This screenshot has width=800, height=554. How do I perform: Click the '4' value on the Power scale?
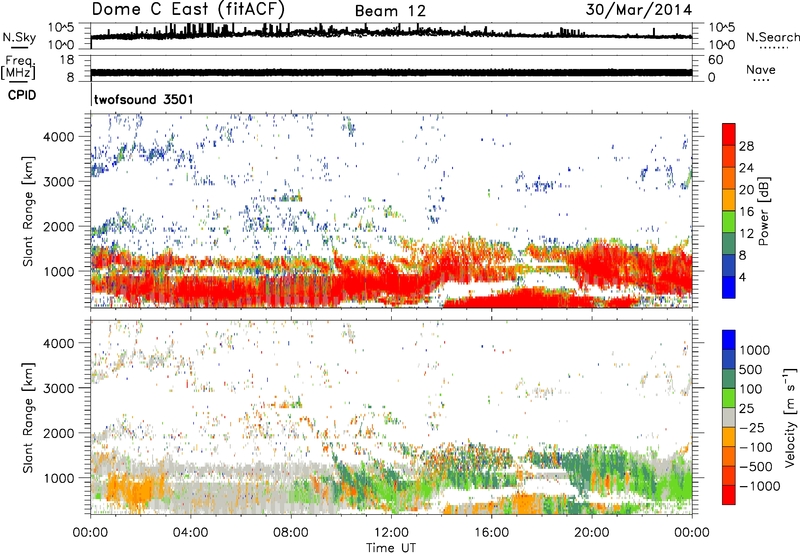(x=742, y=277)
